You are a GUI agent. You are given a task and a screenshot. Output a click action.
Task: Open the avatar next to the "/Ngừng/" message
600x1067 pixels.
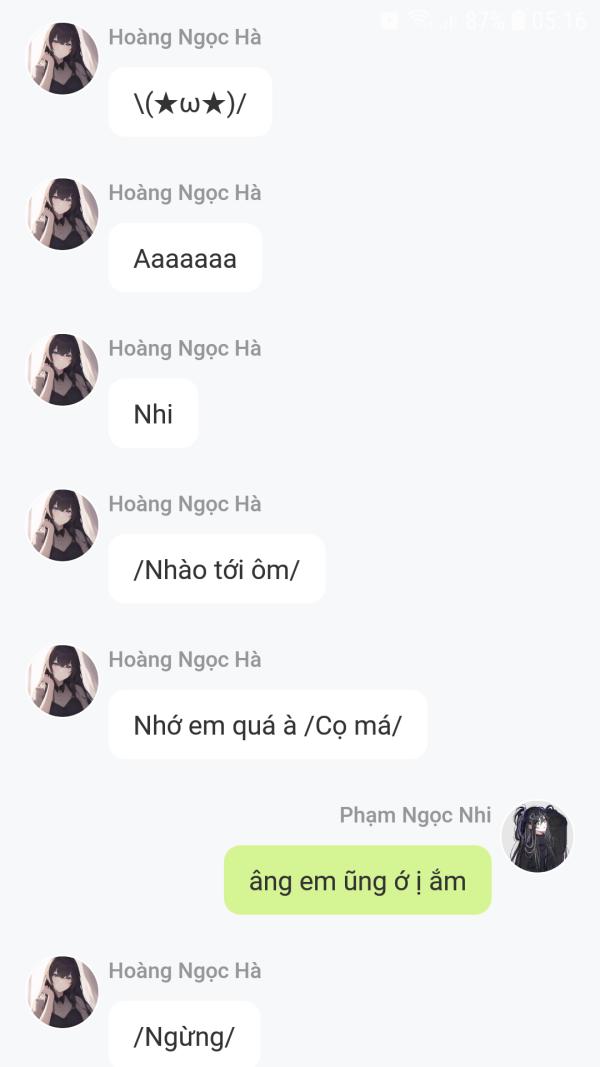[62, 992]
